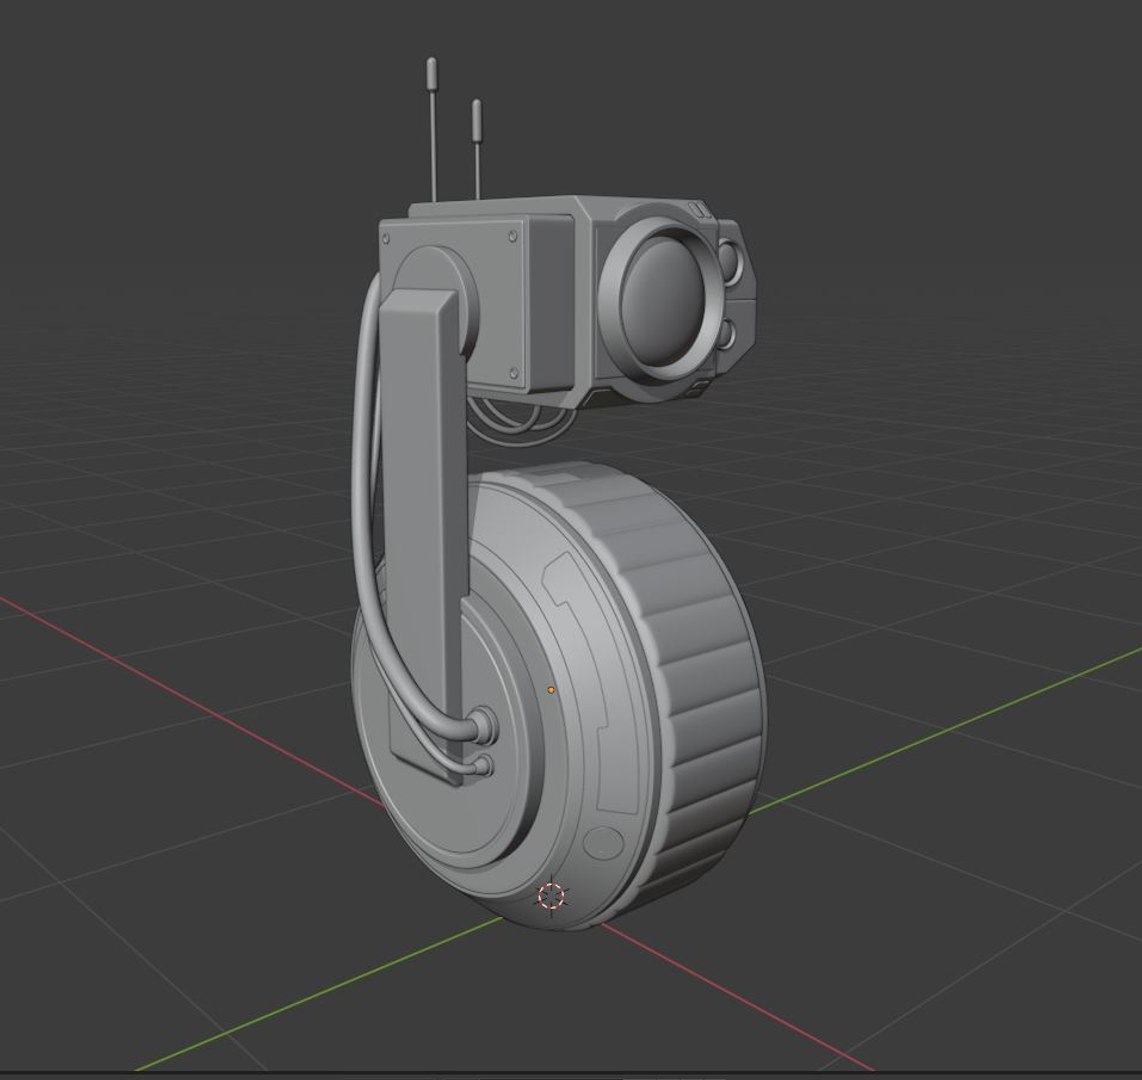The width and height of the screenshot is (1142, 1080).
Task: Select the robot's large round eye lens
Action: pyautogui.click(x=662, y=299)
